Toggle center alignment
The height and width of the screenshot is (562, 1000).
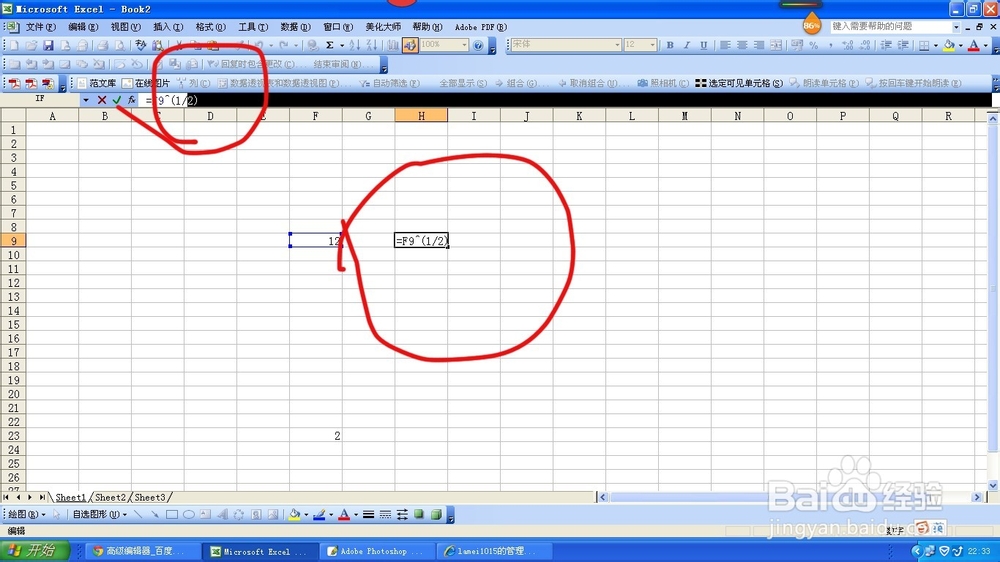[742, 45]
